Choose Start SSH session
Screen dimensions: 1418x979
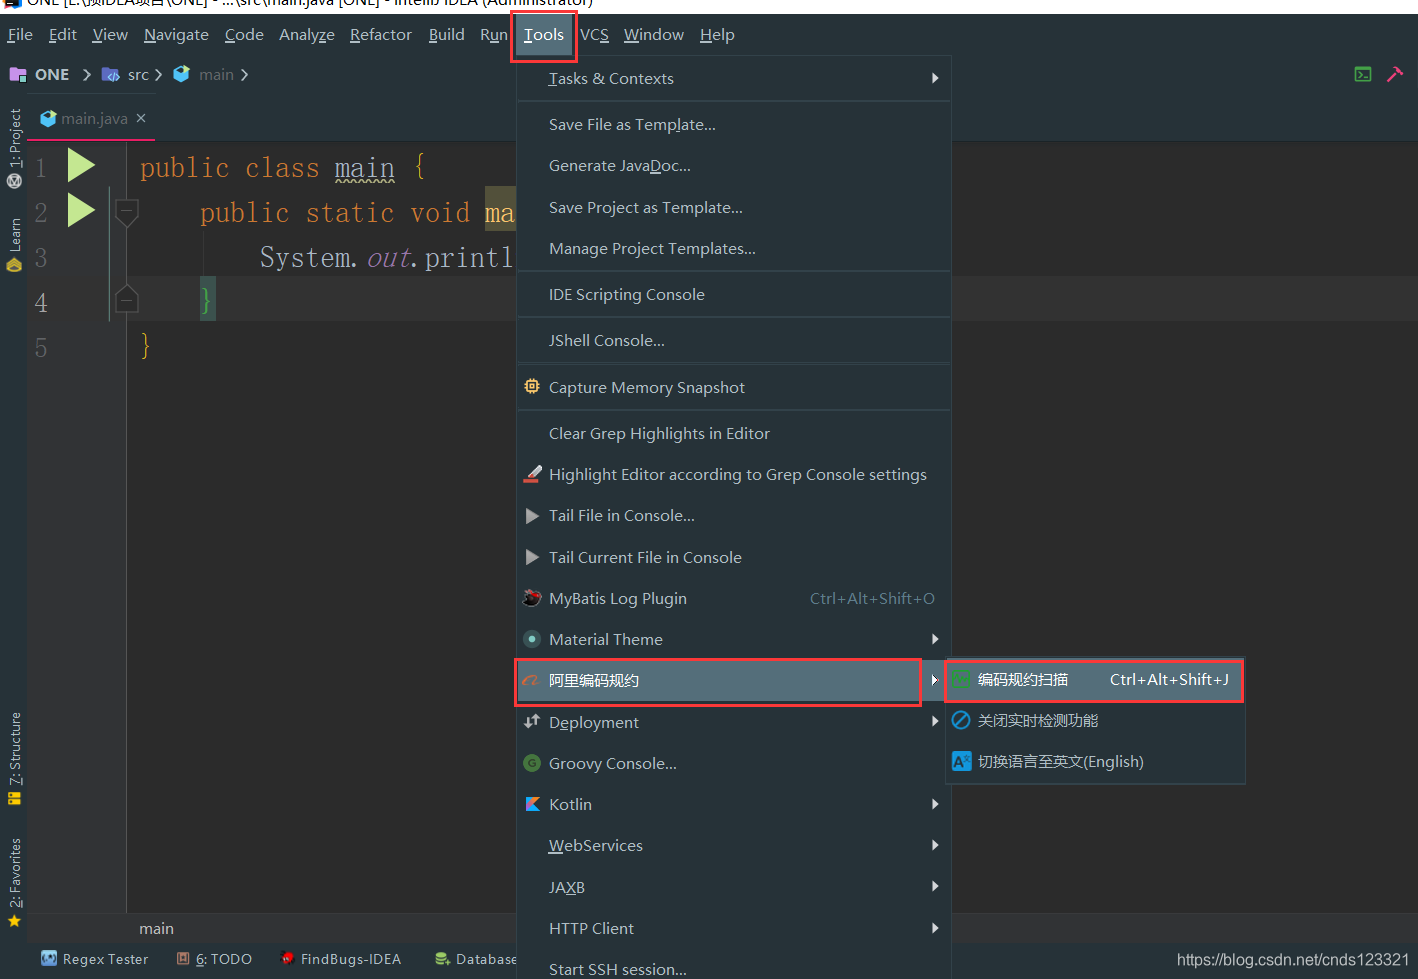[733, 968]
